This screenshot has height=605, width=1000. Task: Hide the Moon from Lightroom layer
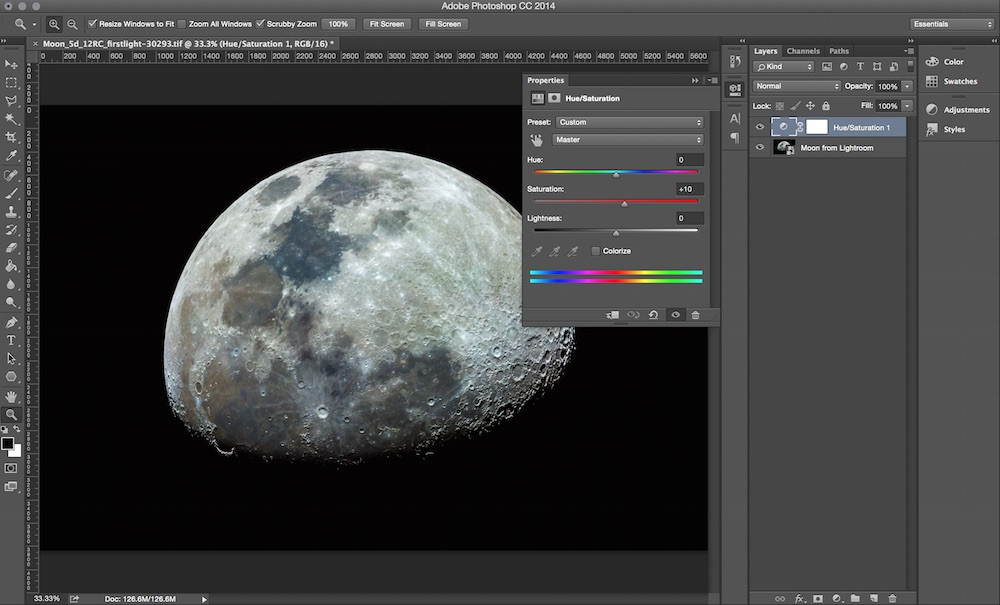pyautogui.click(x=760, y=147)
